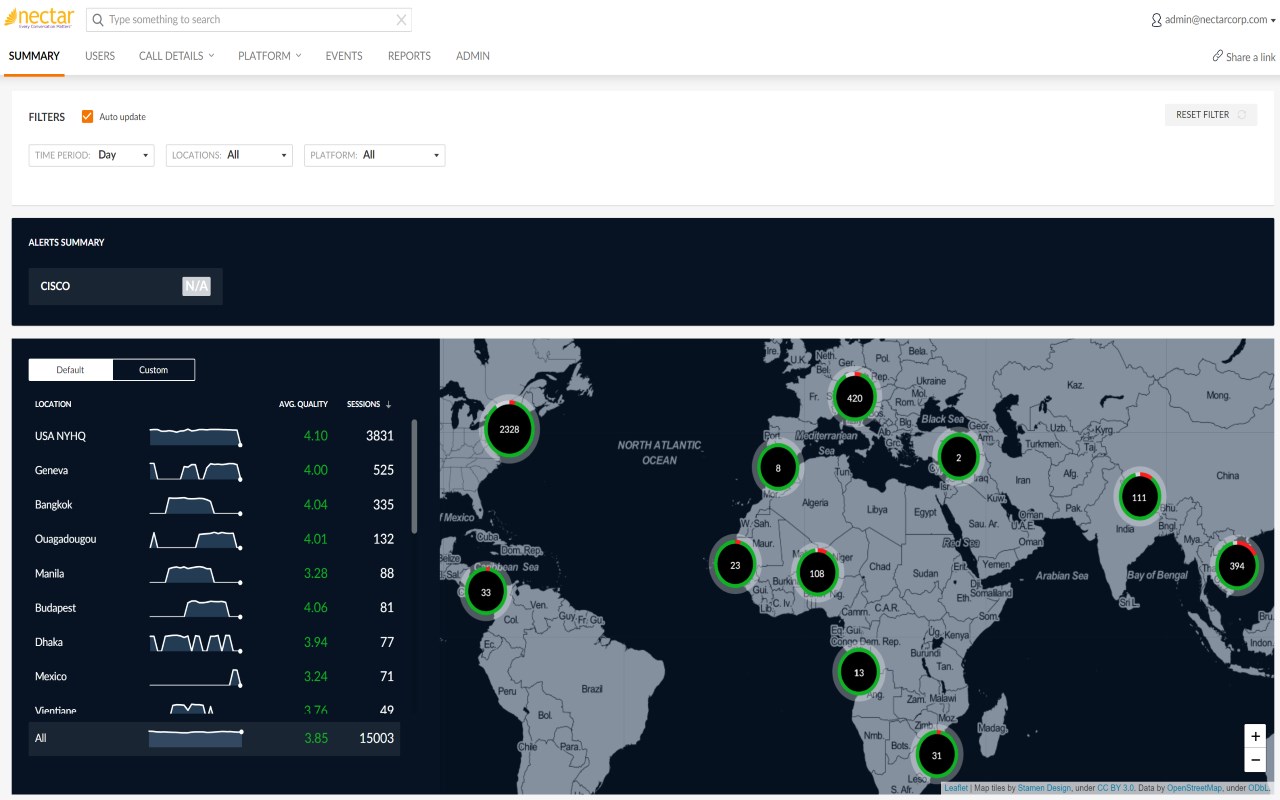Click the Geneva sparkline chart
Screen dimensions: 1280x800
[196, 470]
